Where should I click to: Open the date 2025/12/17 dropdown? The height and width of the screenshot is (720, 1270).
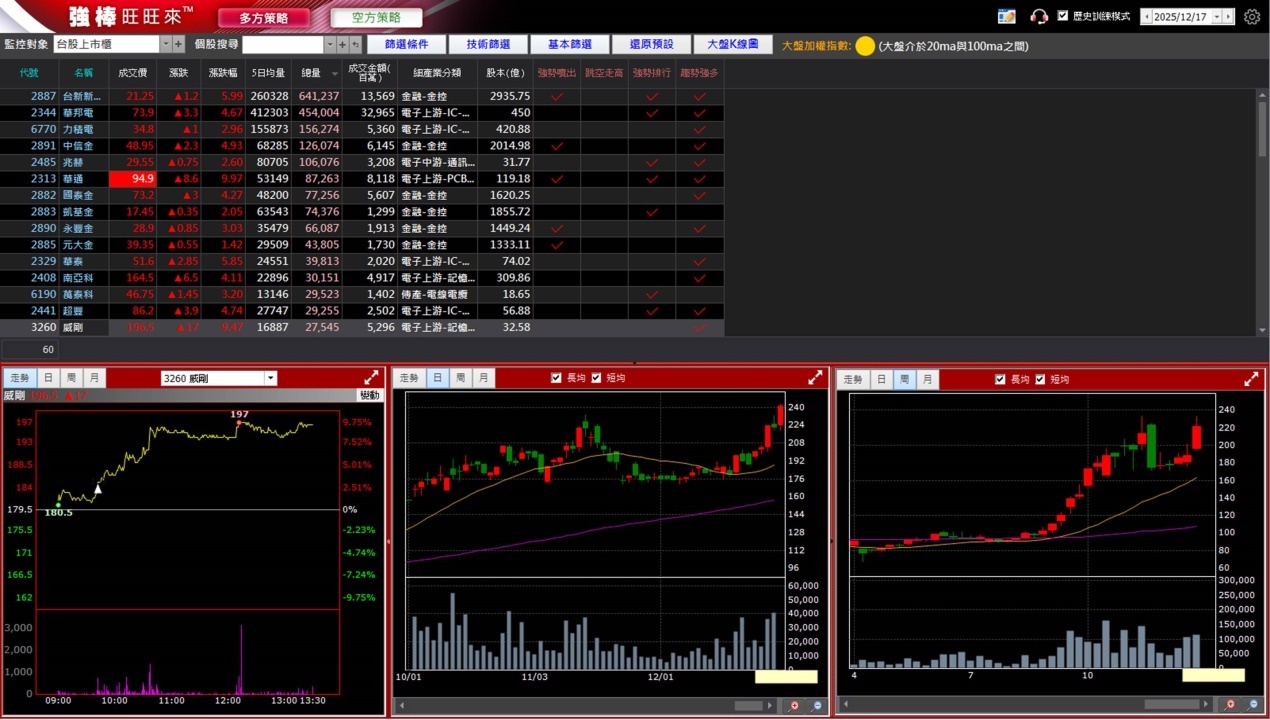(1215, 17)
